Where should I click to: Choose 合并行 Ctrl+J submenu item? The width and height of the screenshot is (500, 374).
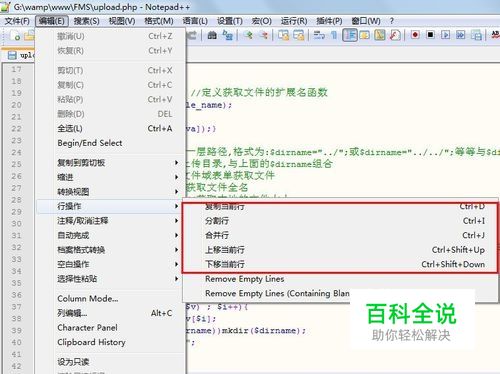click(x=340, y=235)
